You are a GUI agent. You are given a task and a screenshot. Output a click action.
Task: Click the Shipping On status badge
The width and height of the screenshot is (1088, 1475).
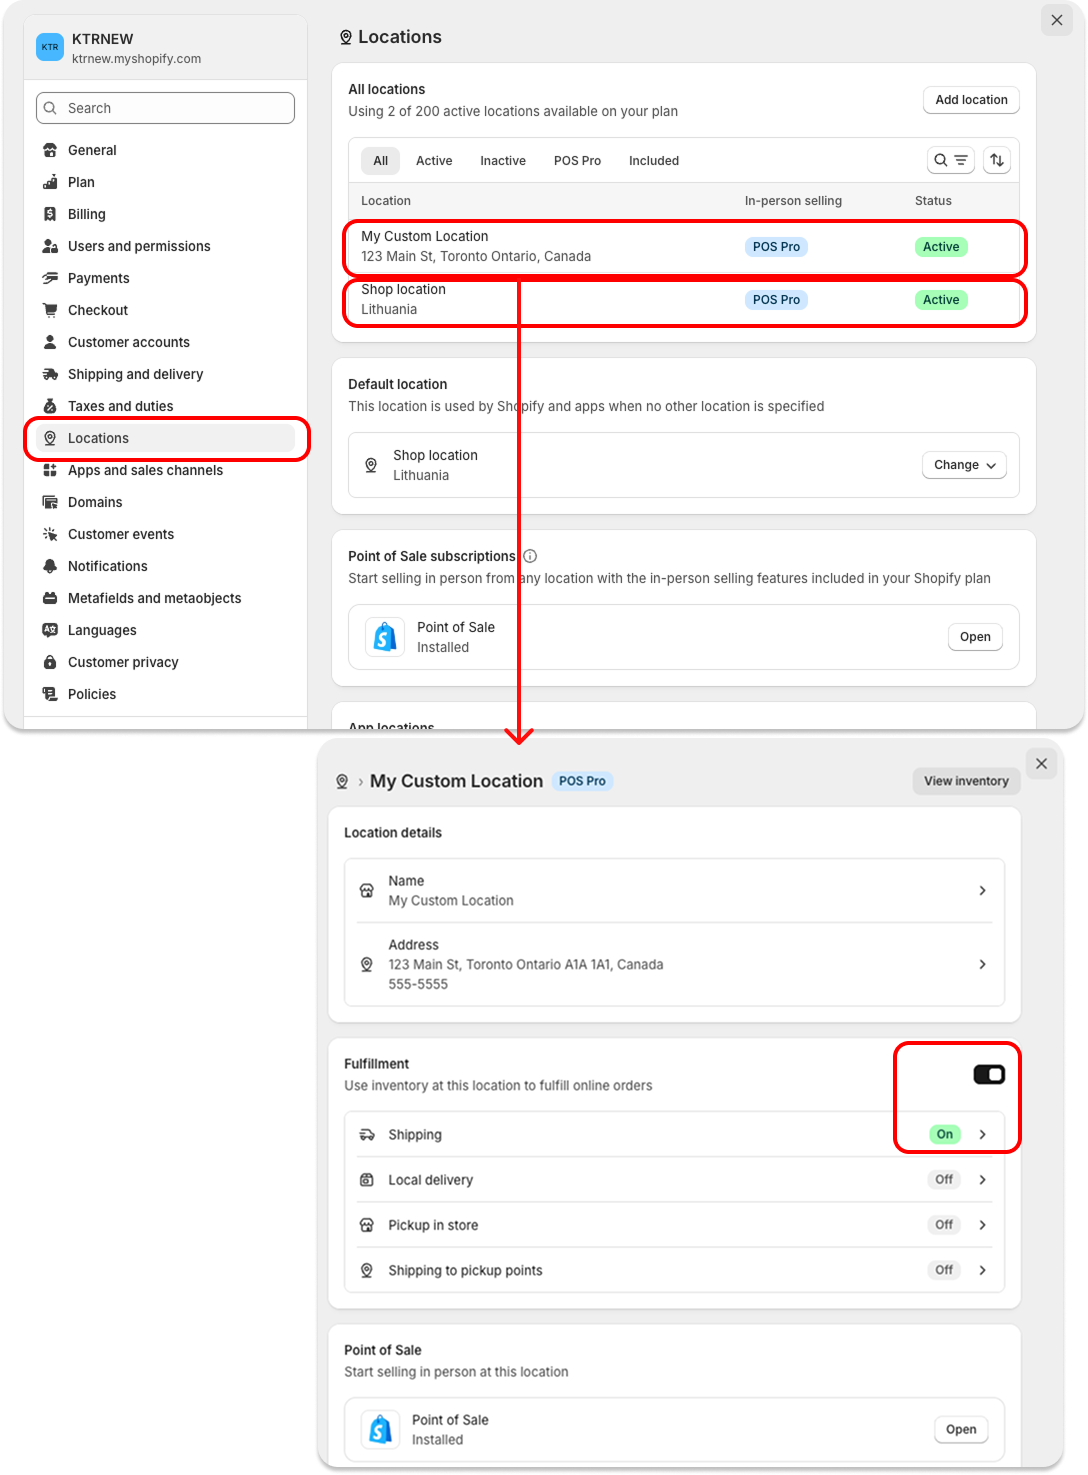[945, 1134]
